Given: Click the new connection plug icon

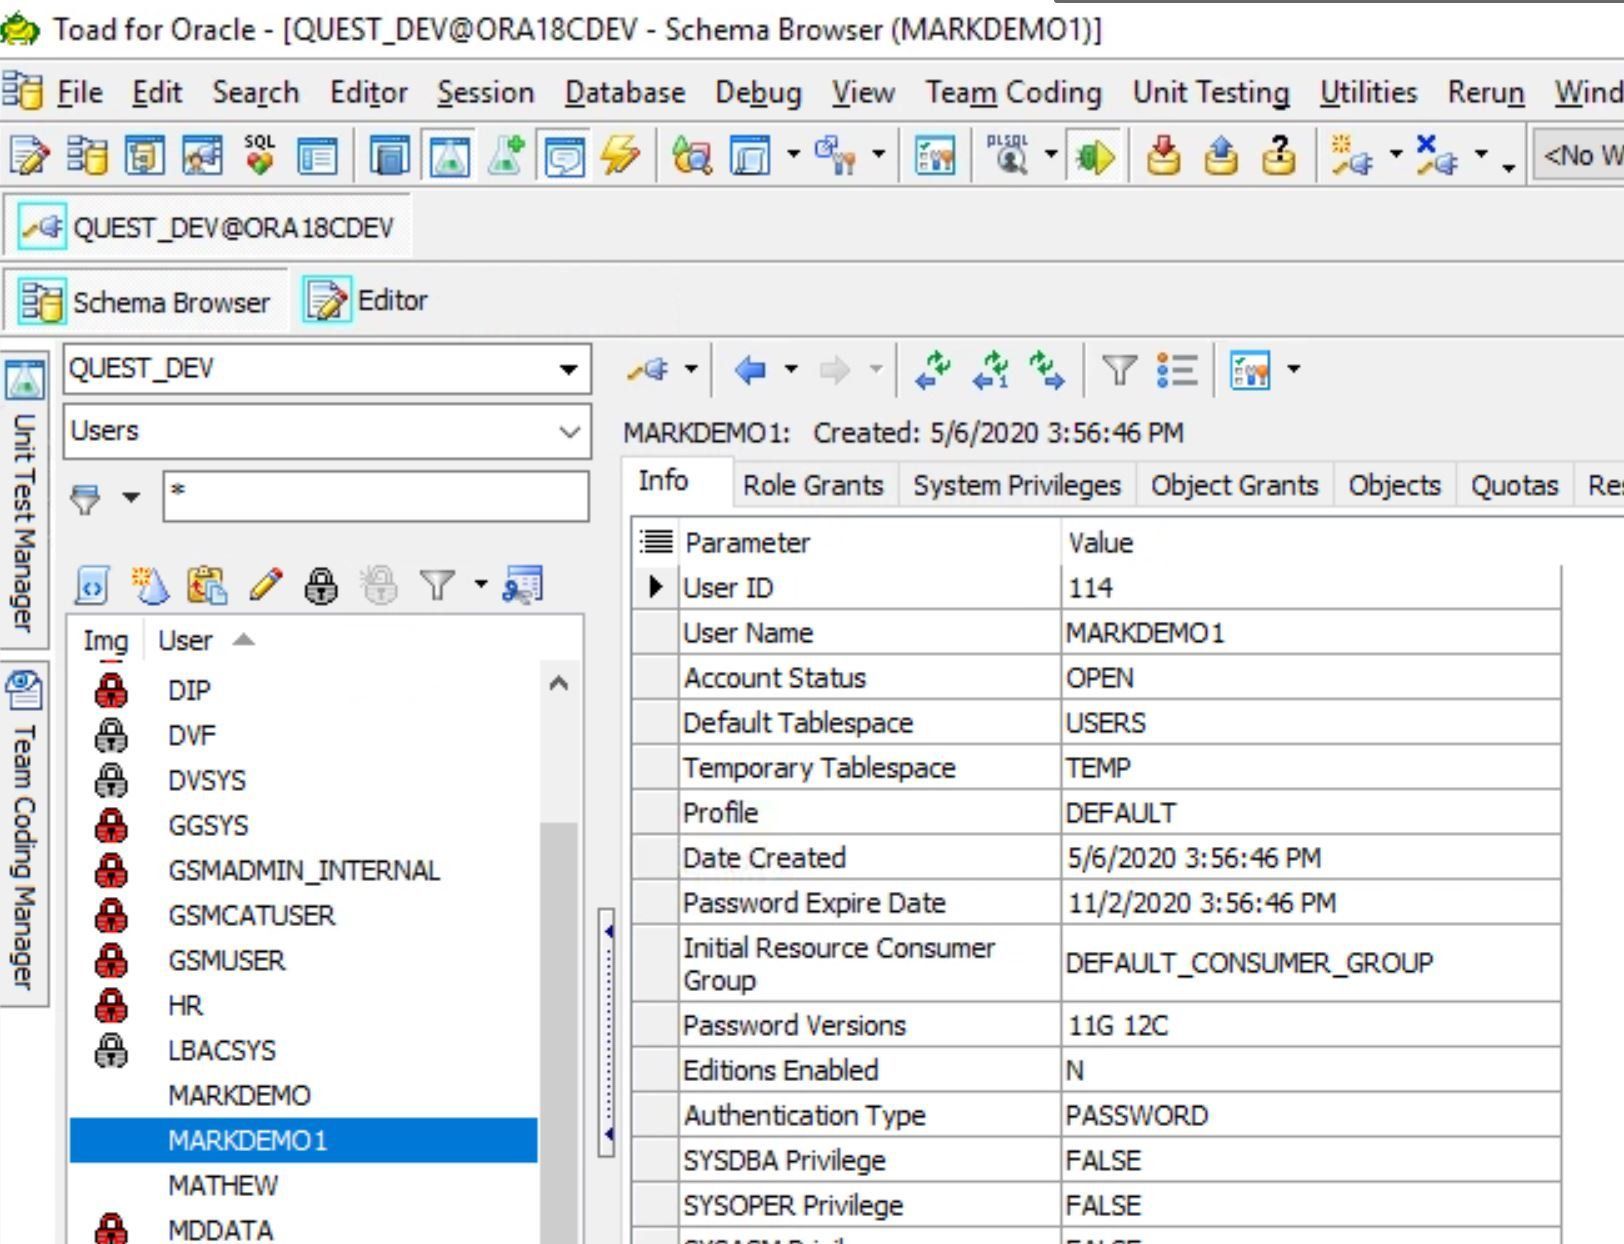Looking at the screenshot, I should 1351,155.
